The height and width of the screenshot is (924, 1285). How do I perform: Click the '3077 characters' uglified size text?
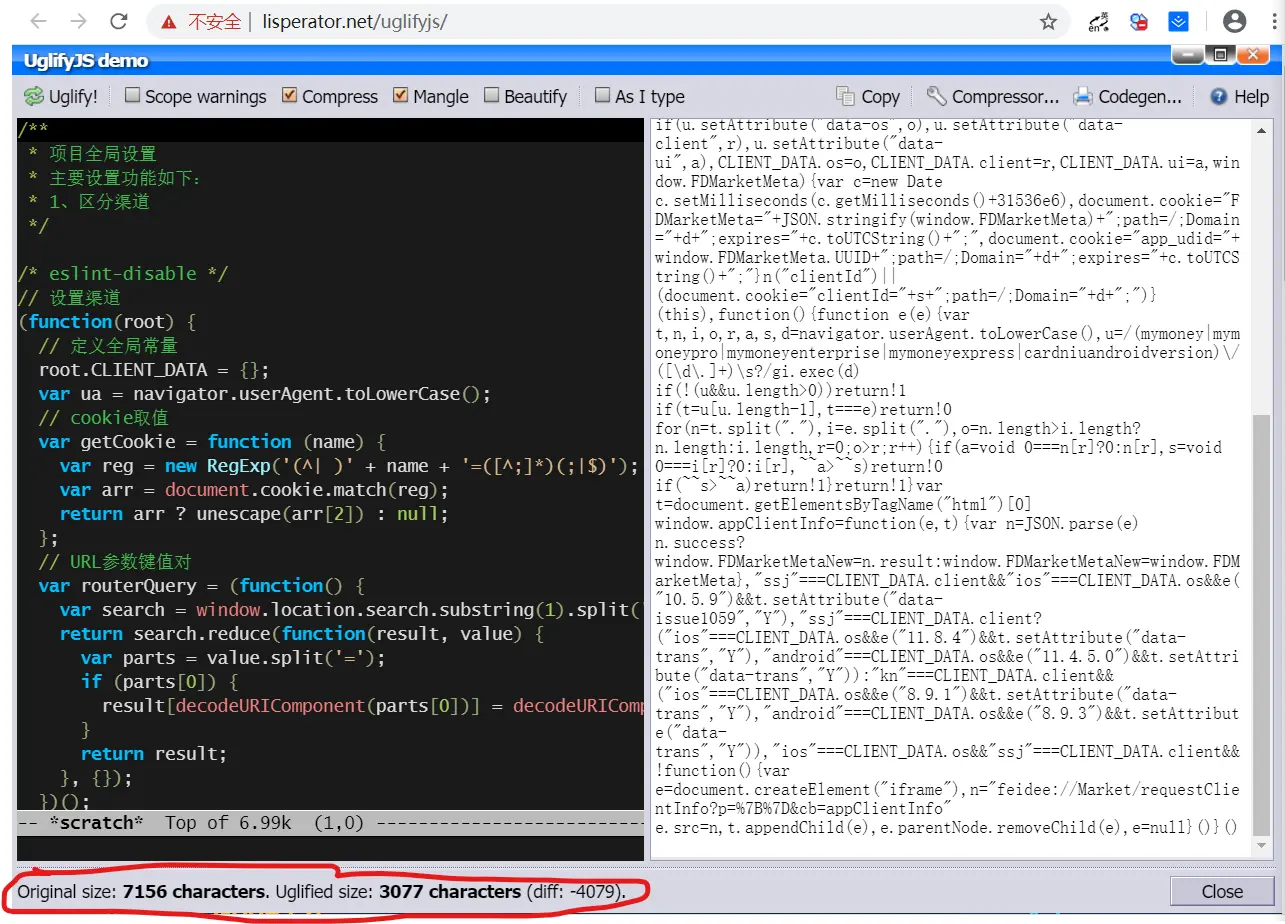coord(450,891)
